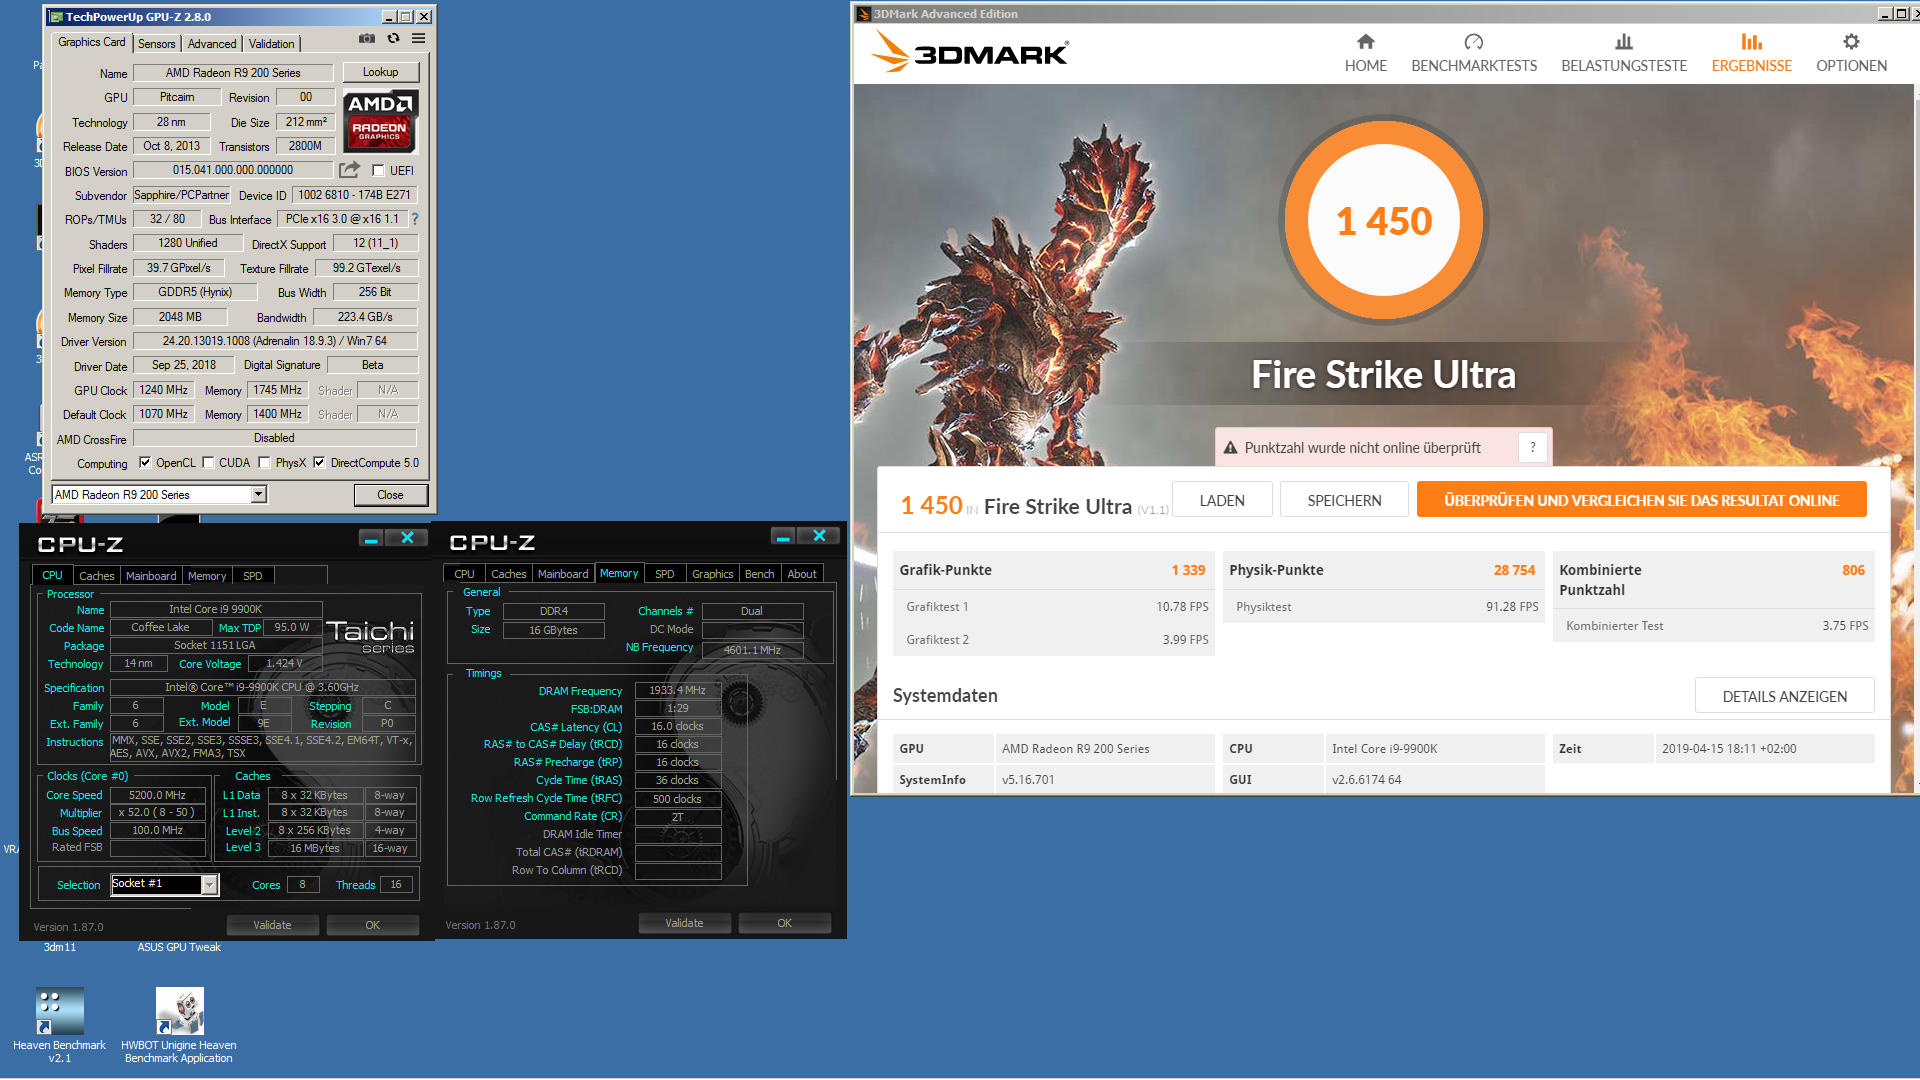Screen dimensions: 1920x1080
Task: Click Validate in left CPU-Z window
Action: 272,925
